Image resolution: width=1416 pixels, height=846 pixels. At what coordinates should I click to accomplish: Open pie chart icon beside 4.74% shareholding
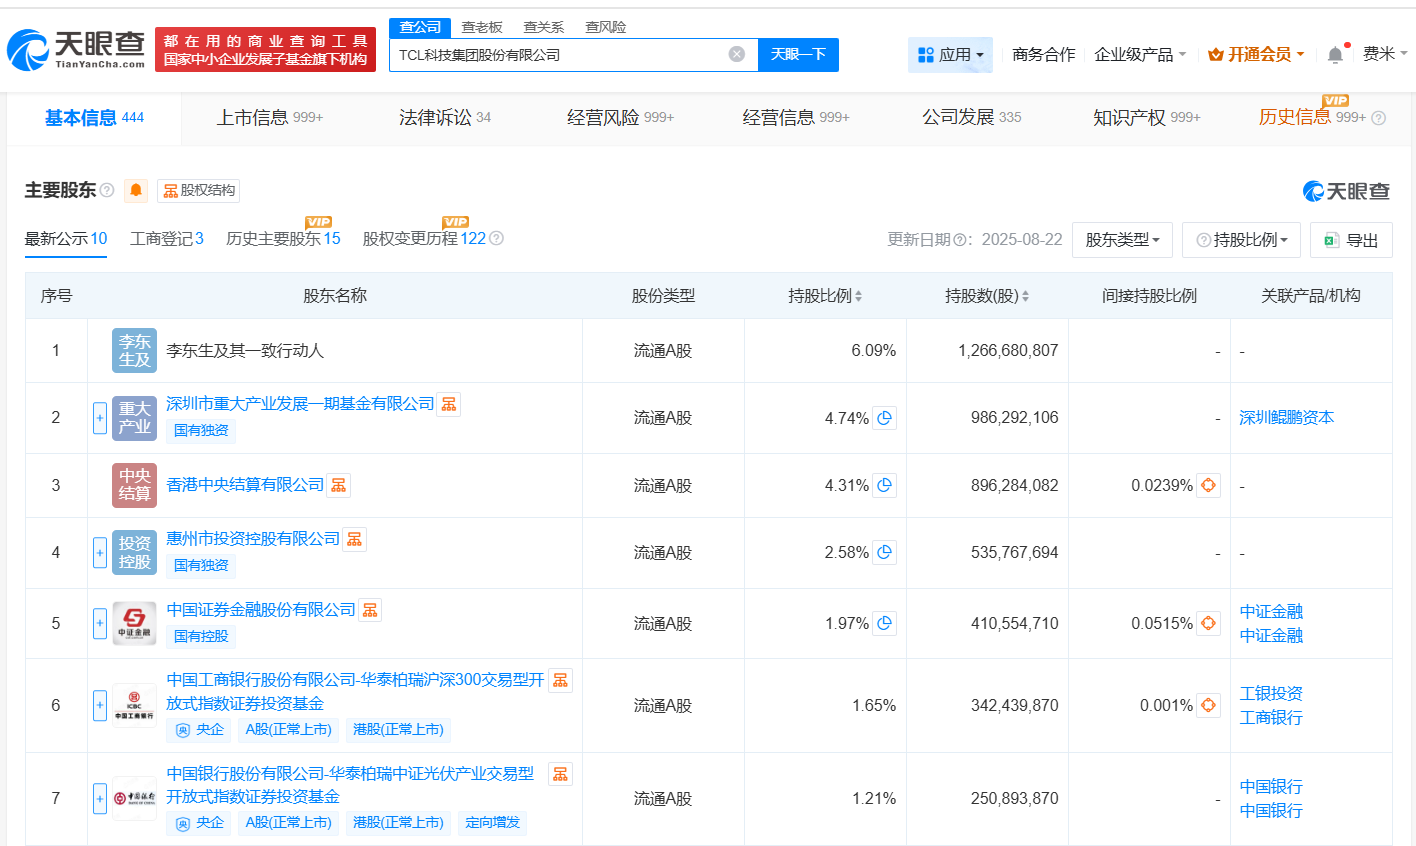884,418
